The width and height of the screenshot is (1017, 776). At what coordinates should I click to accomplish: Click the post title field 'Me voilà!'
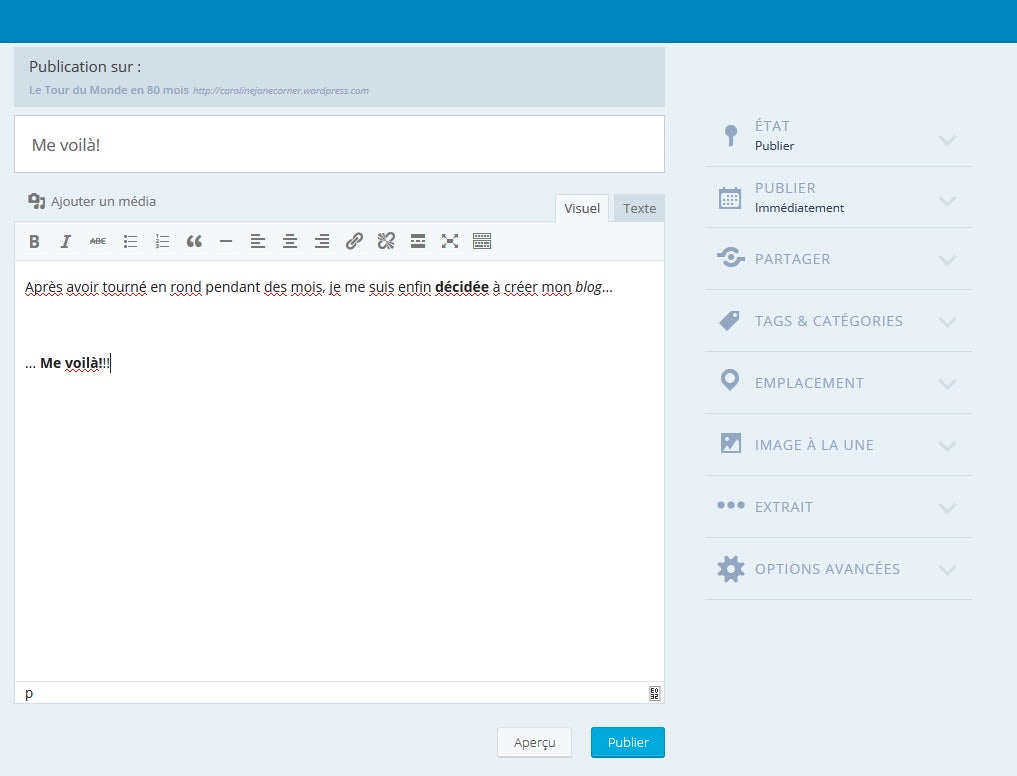tap(339, 145)
